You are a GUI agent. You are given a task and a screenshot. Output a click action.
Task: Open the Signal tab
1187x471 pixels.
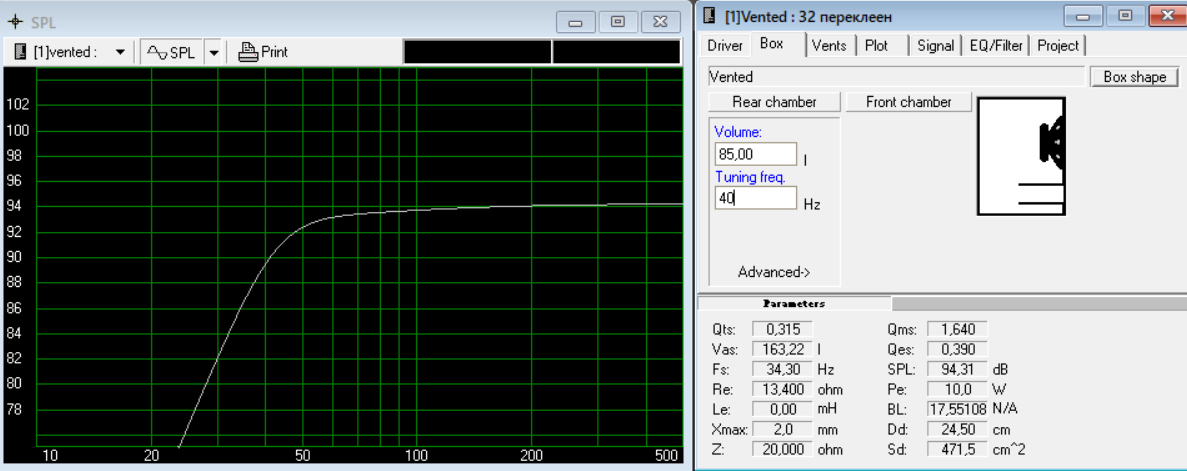[935, 45]
